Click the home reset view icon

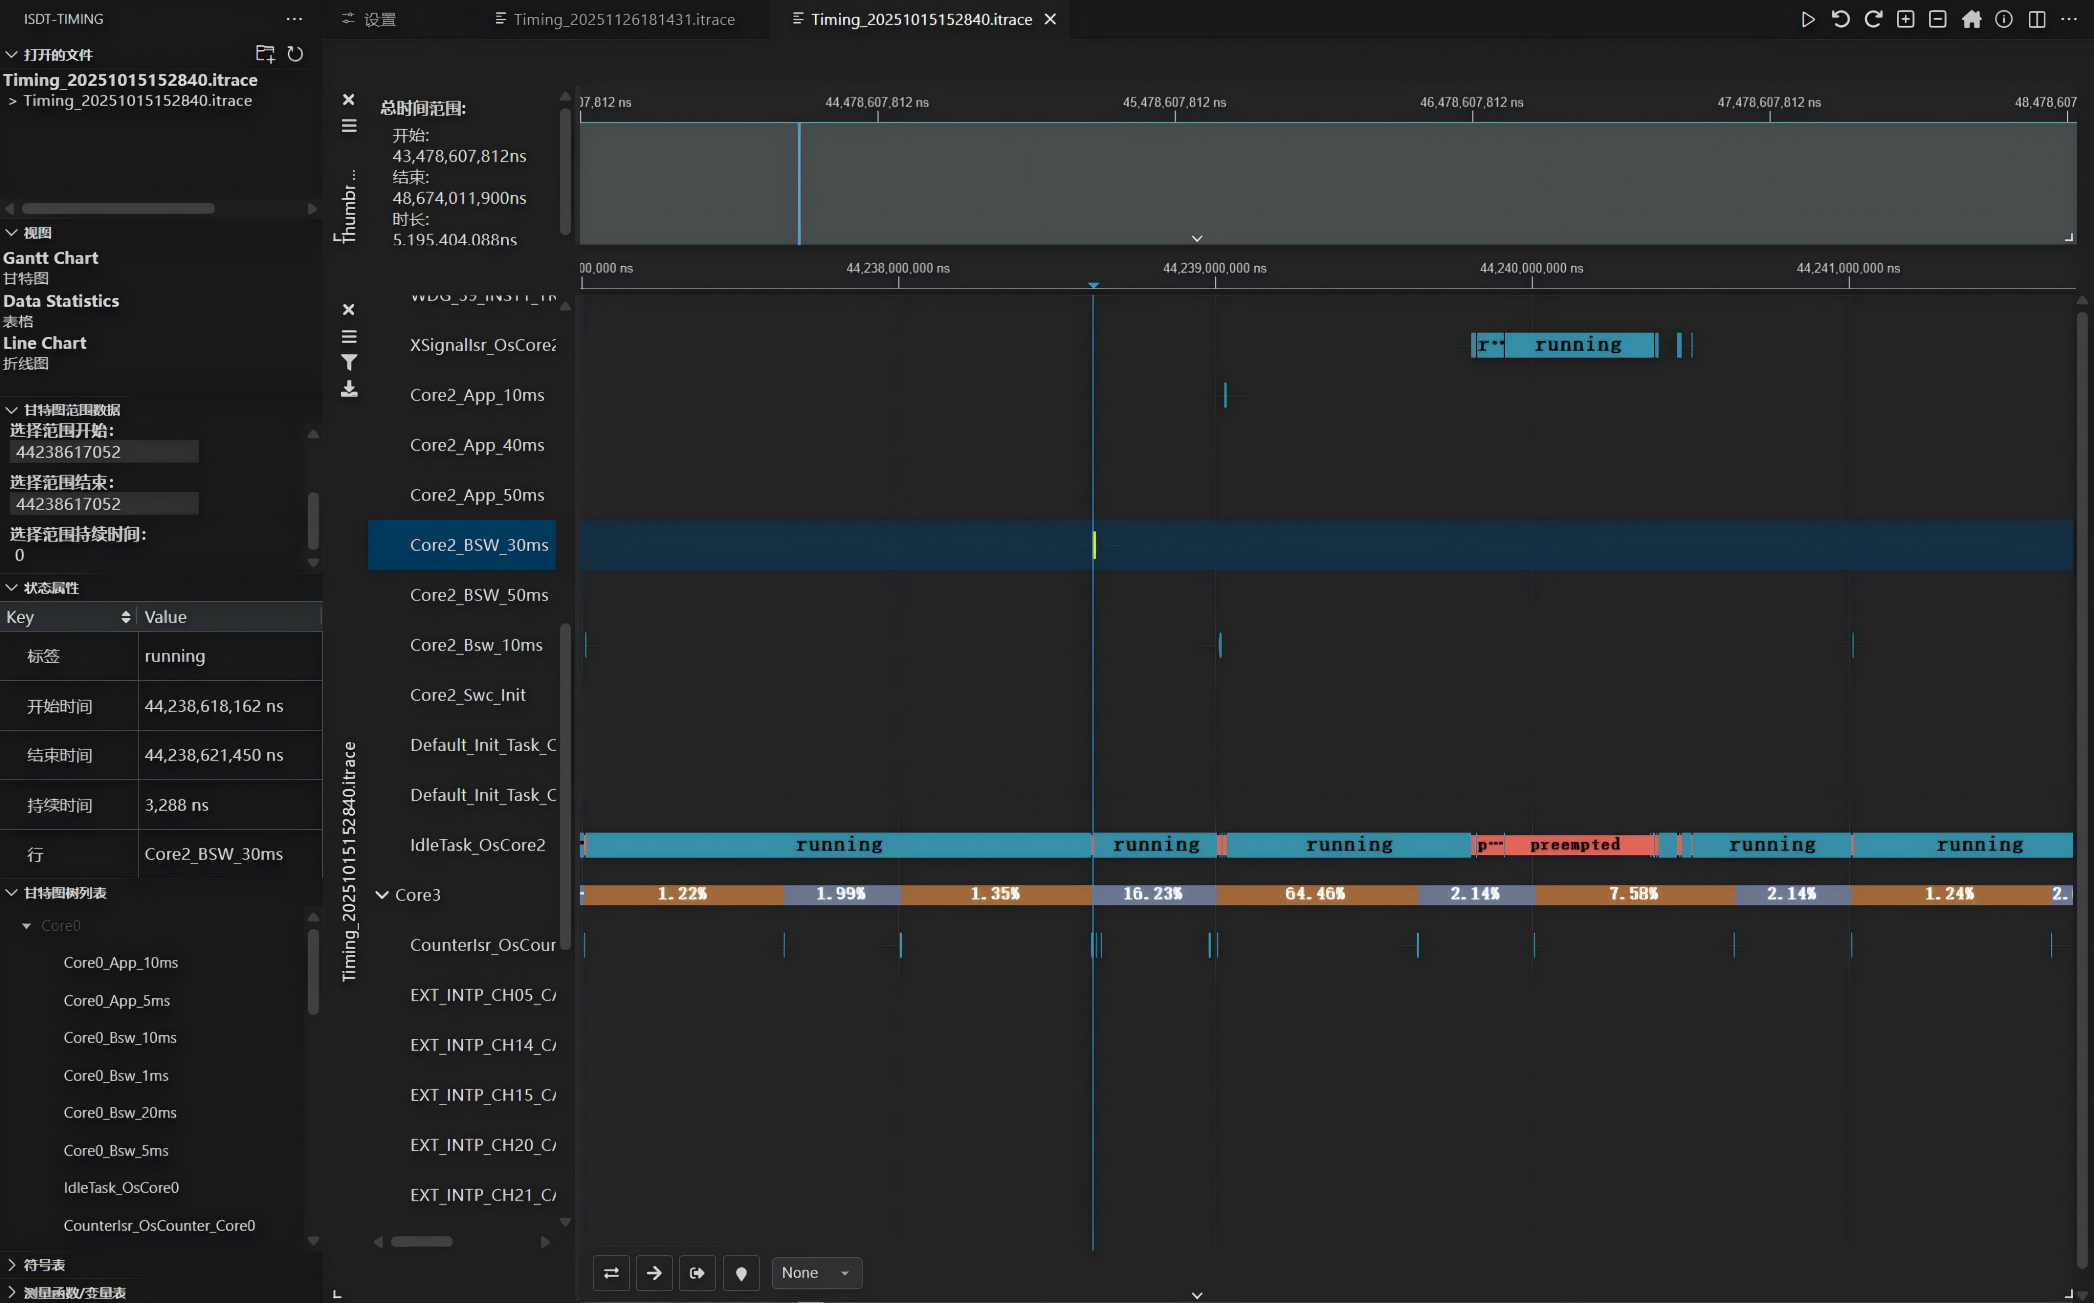[1971, 19]
